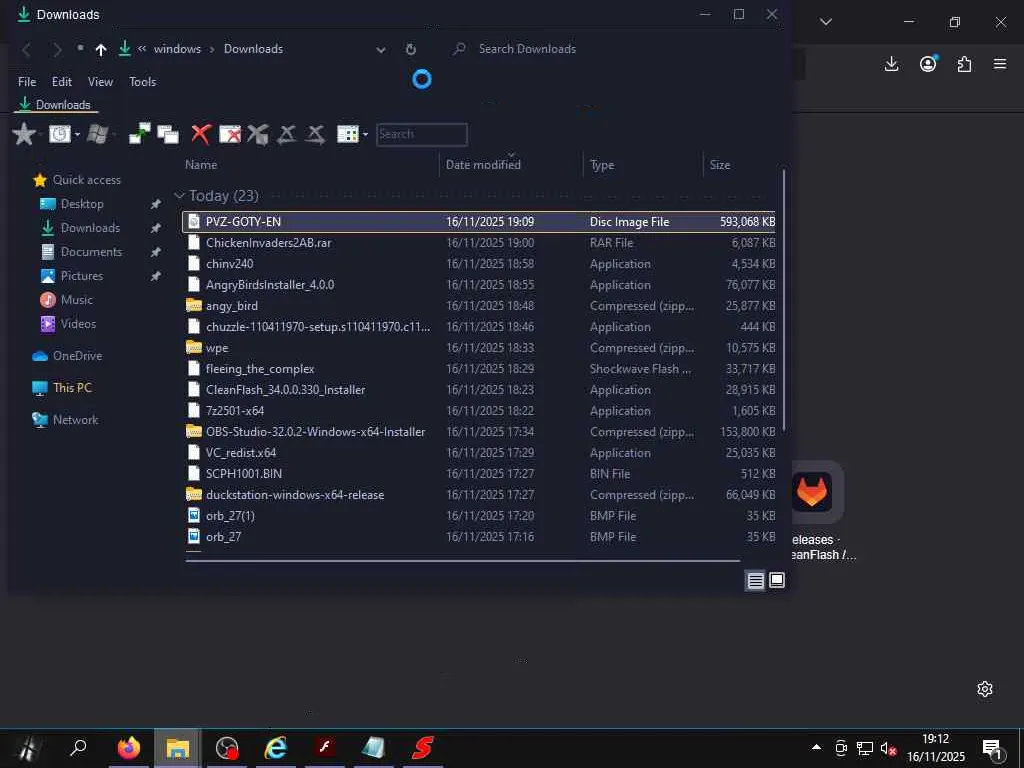The height and width of the screenshot is (768, 1024).
Task: Open the recent history dropdown arrow
Action: pos(77,135)
